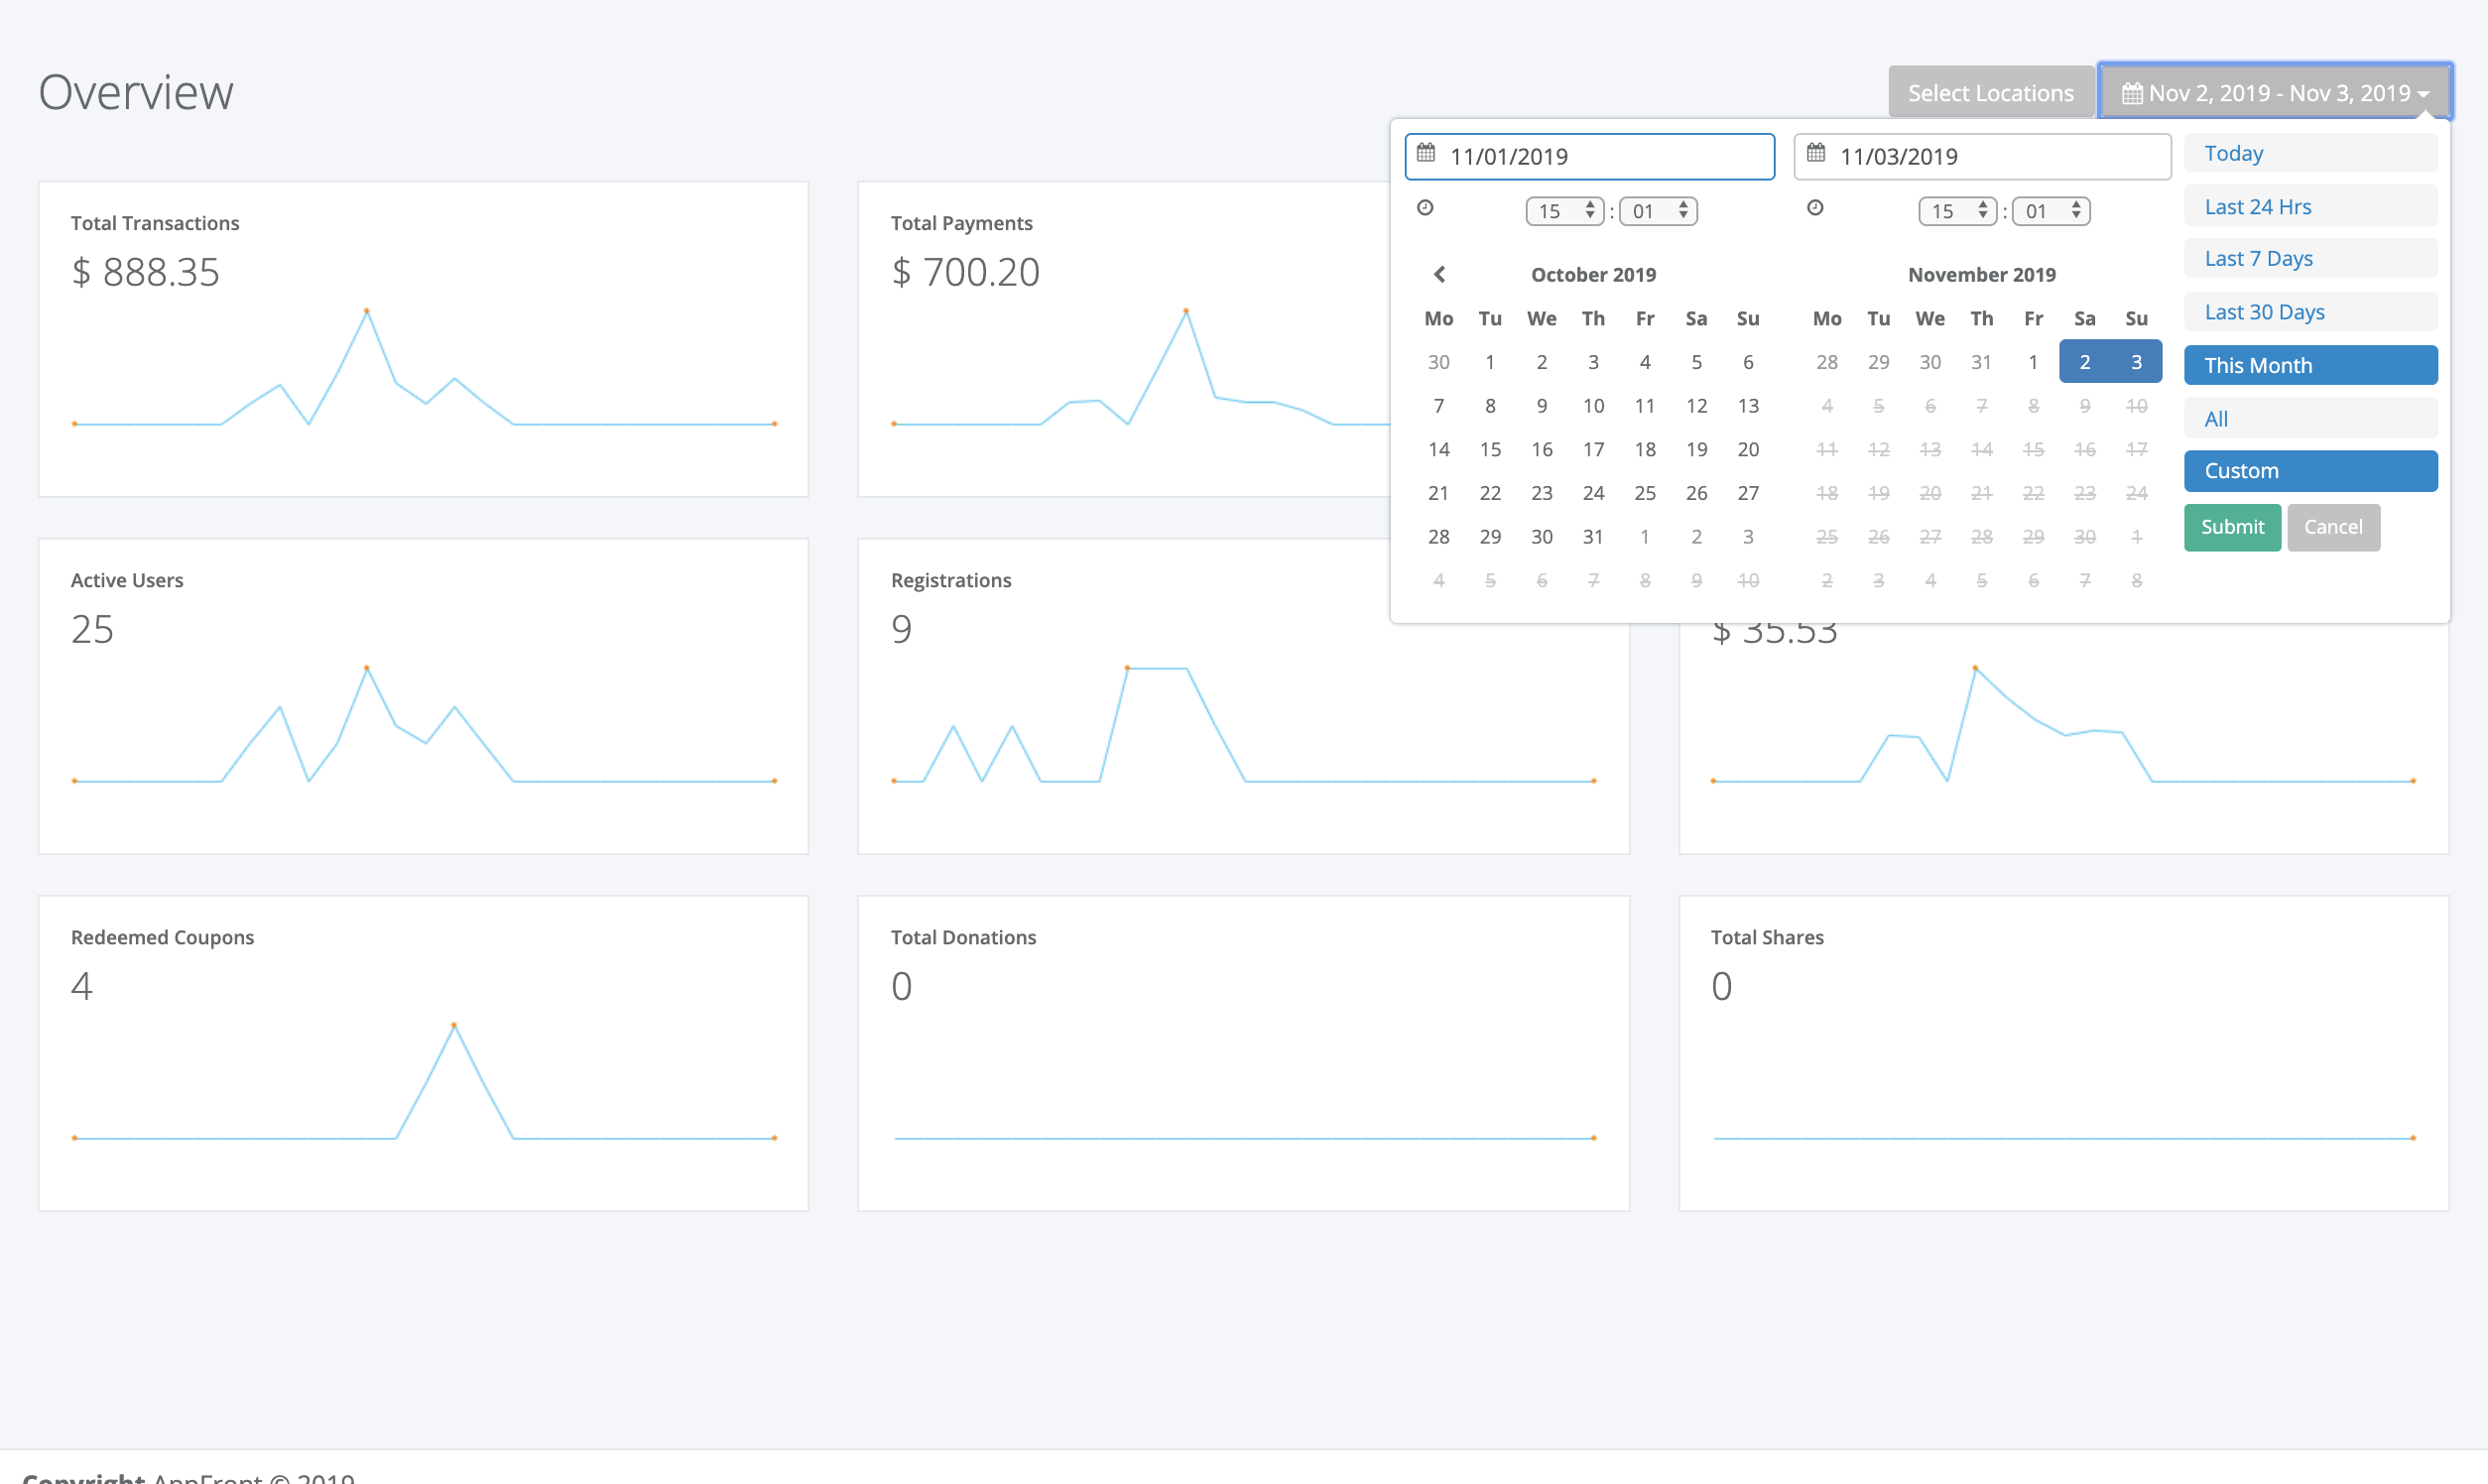Viewport: 2488px width, 1484px height.
Task: Click the Total Transactions card title
Action: (155, 223)
